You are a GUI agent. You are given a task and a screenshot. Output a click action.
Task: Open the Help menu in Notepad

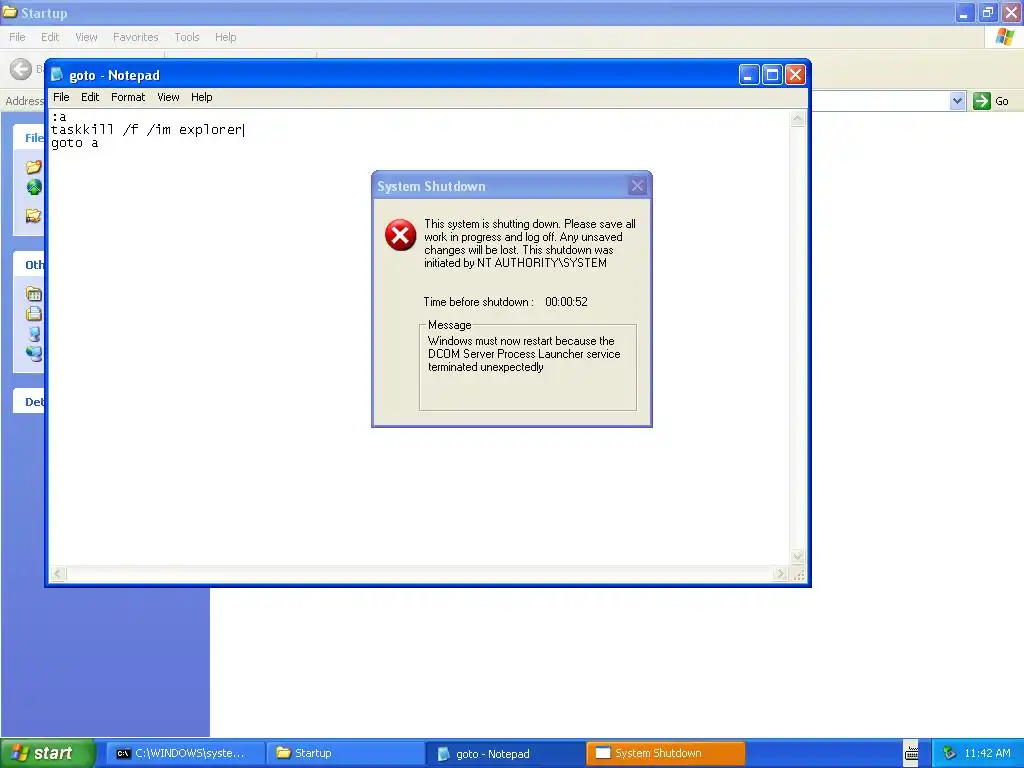pyautogui.click(x=202, y=97)
